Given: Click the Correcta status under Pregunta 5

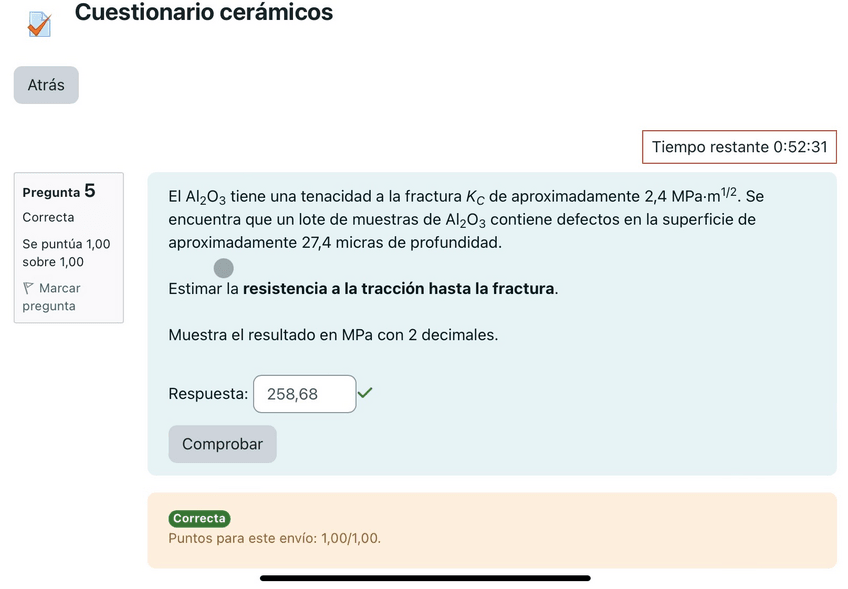Looking at the screenshot, I should [x=48, y=217].
